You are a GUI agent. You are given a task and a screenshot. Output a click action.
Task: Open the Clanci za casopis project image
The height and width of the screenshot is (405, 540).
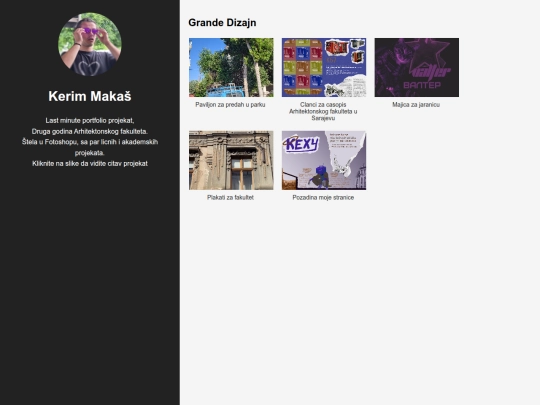[x=324, y=68]
